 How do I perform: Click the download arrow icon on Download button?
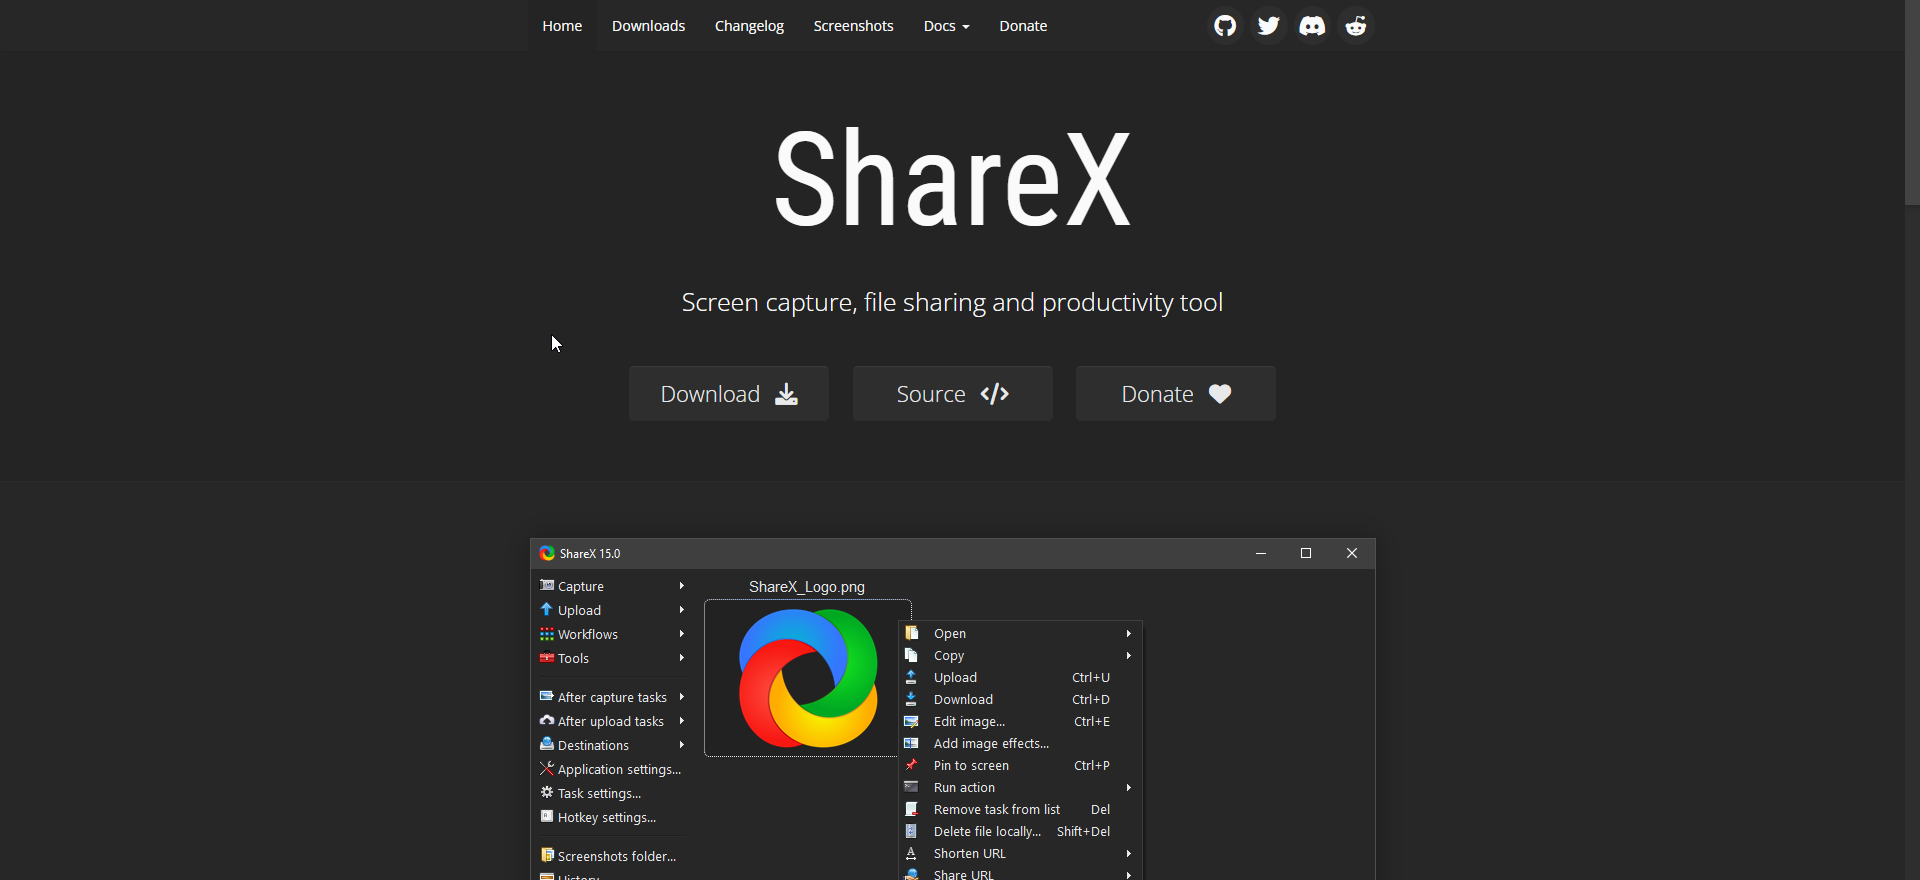(787, 394)
